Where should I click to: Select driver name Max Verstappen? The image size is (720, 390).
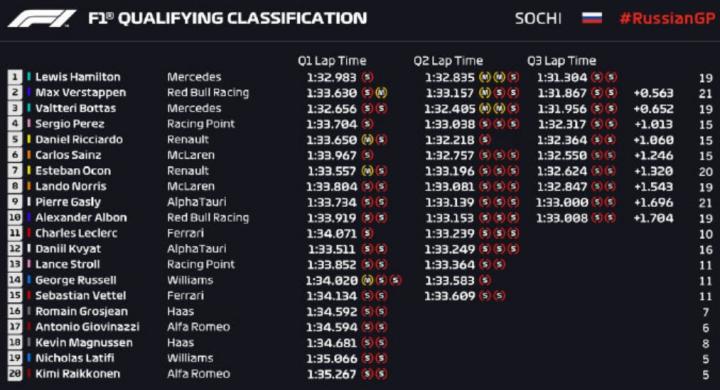pyautogui.click(x=81, y=93)
